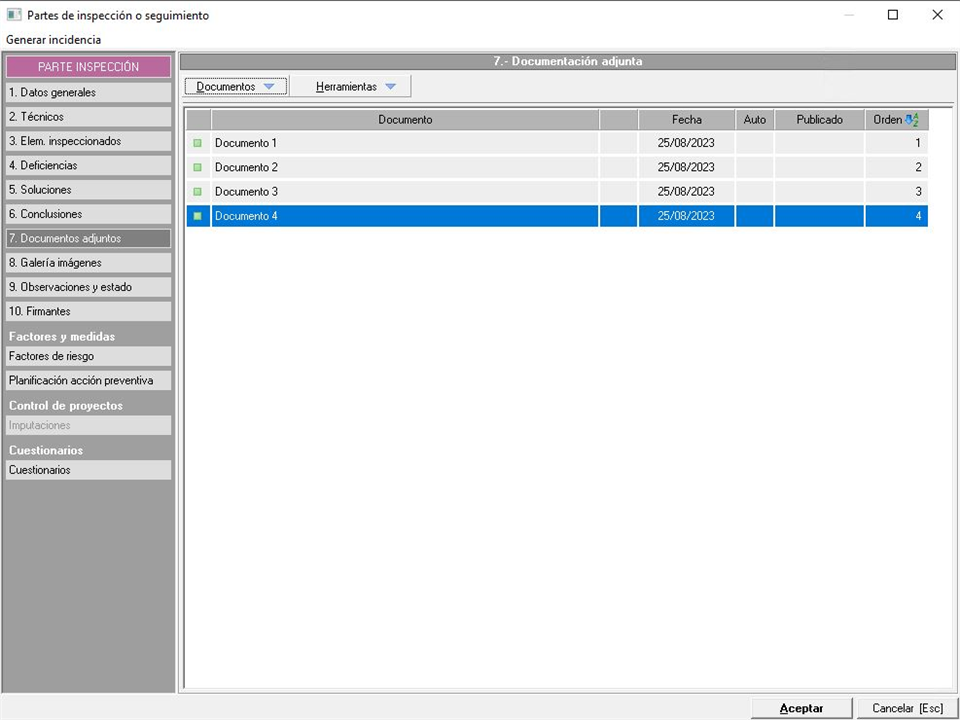Switch to 1. Datos generales section
The image size is (960, 720).
tap(88, 92)
